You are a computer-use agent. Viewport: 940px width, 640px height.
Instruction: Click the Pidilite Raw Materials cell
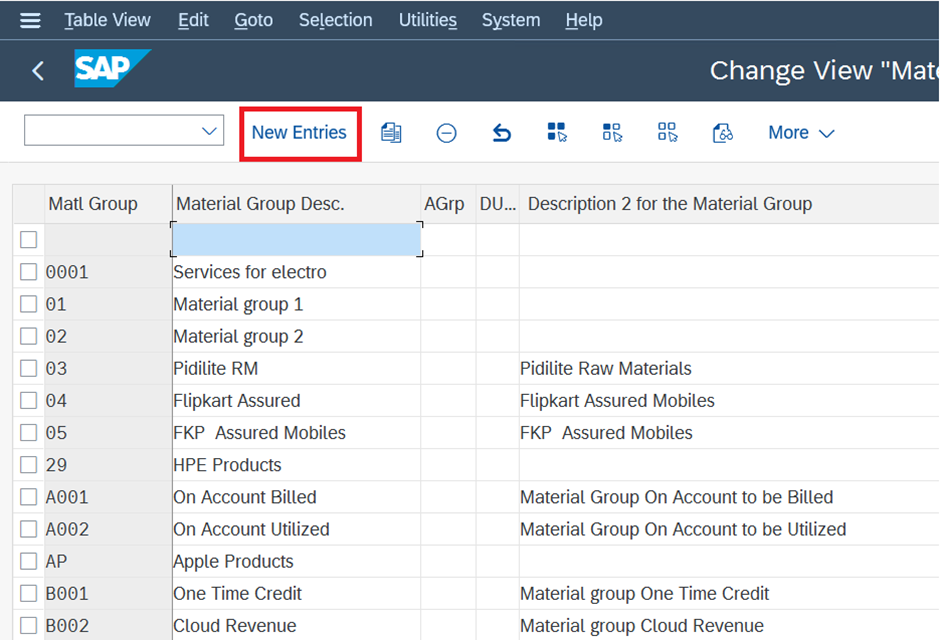click(x=729, y=369)
